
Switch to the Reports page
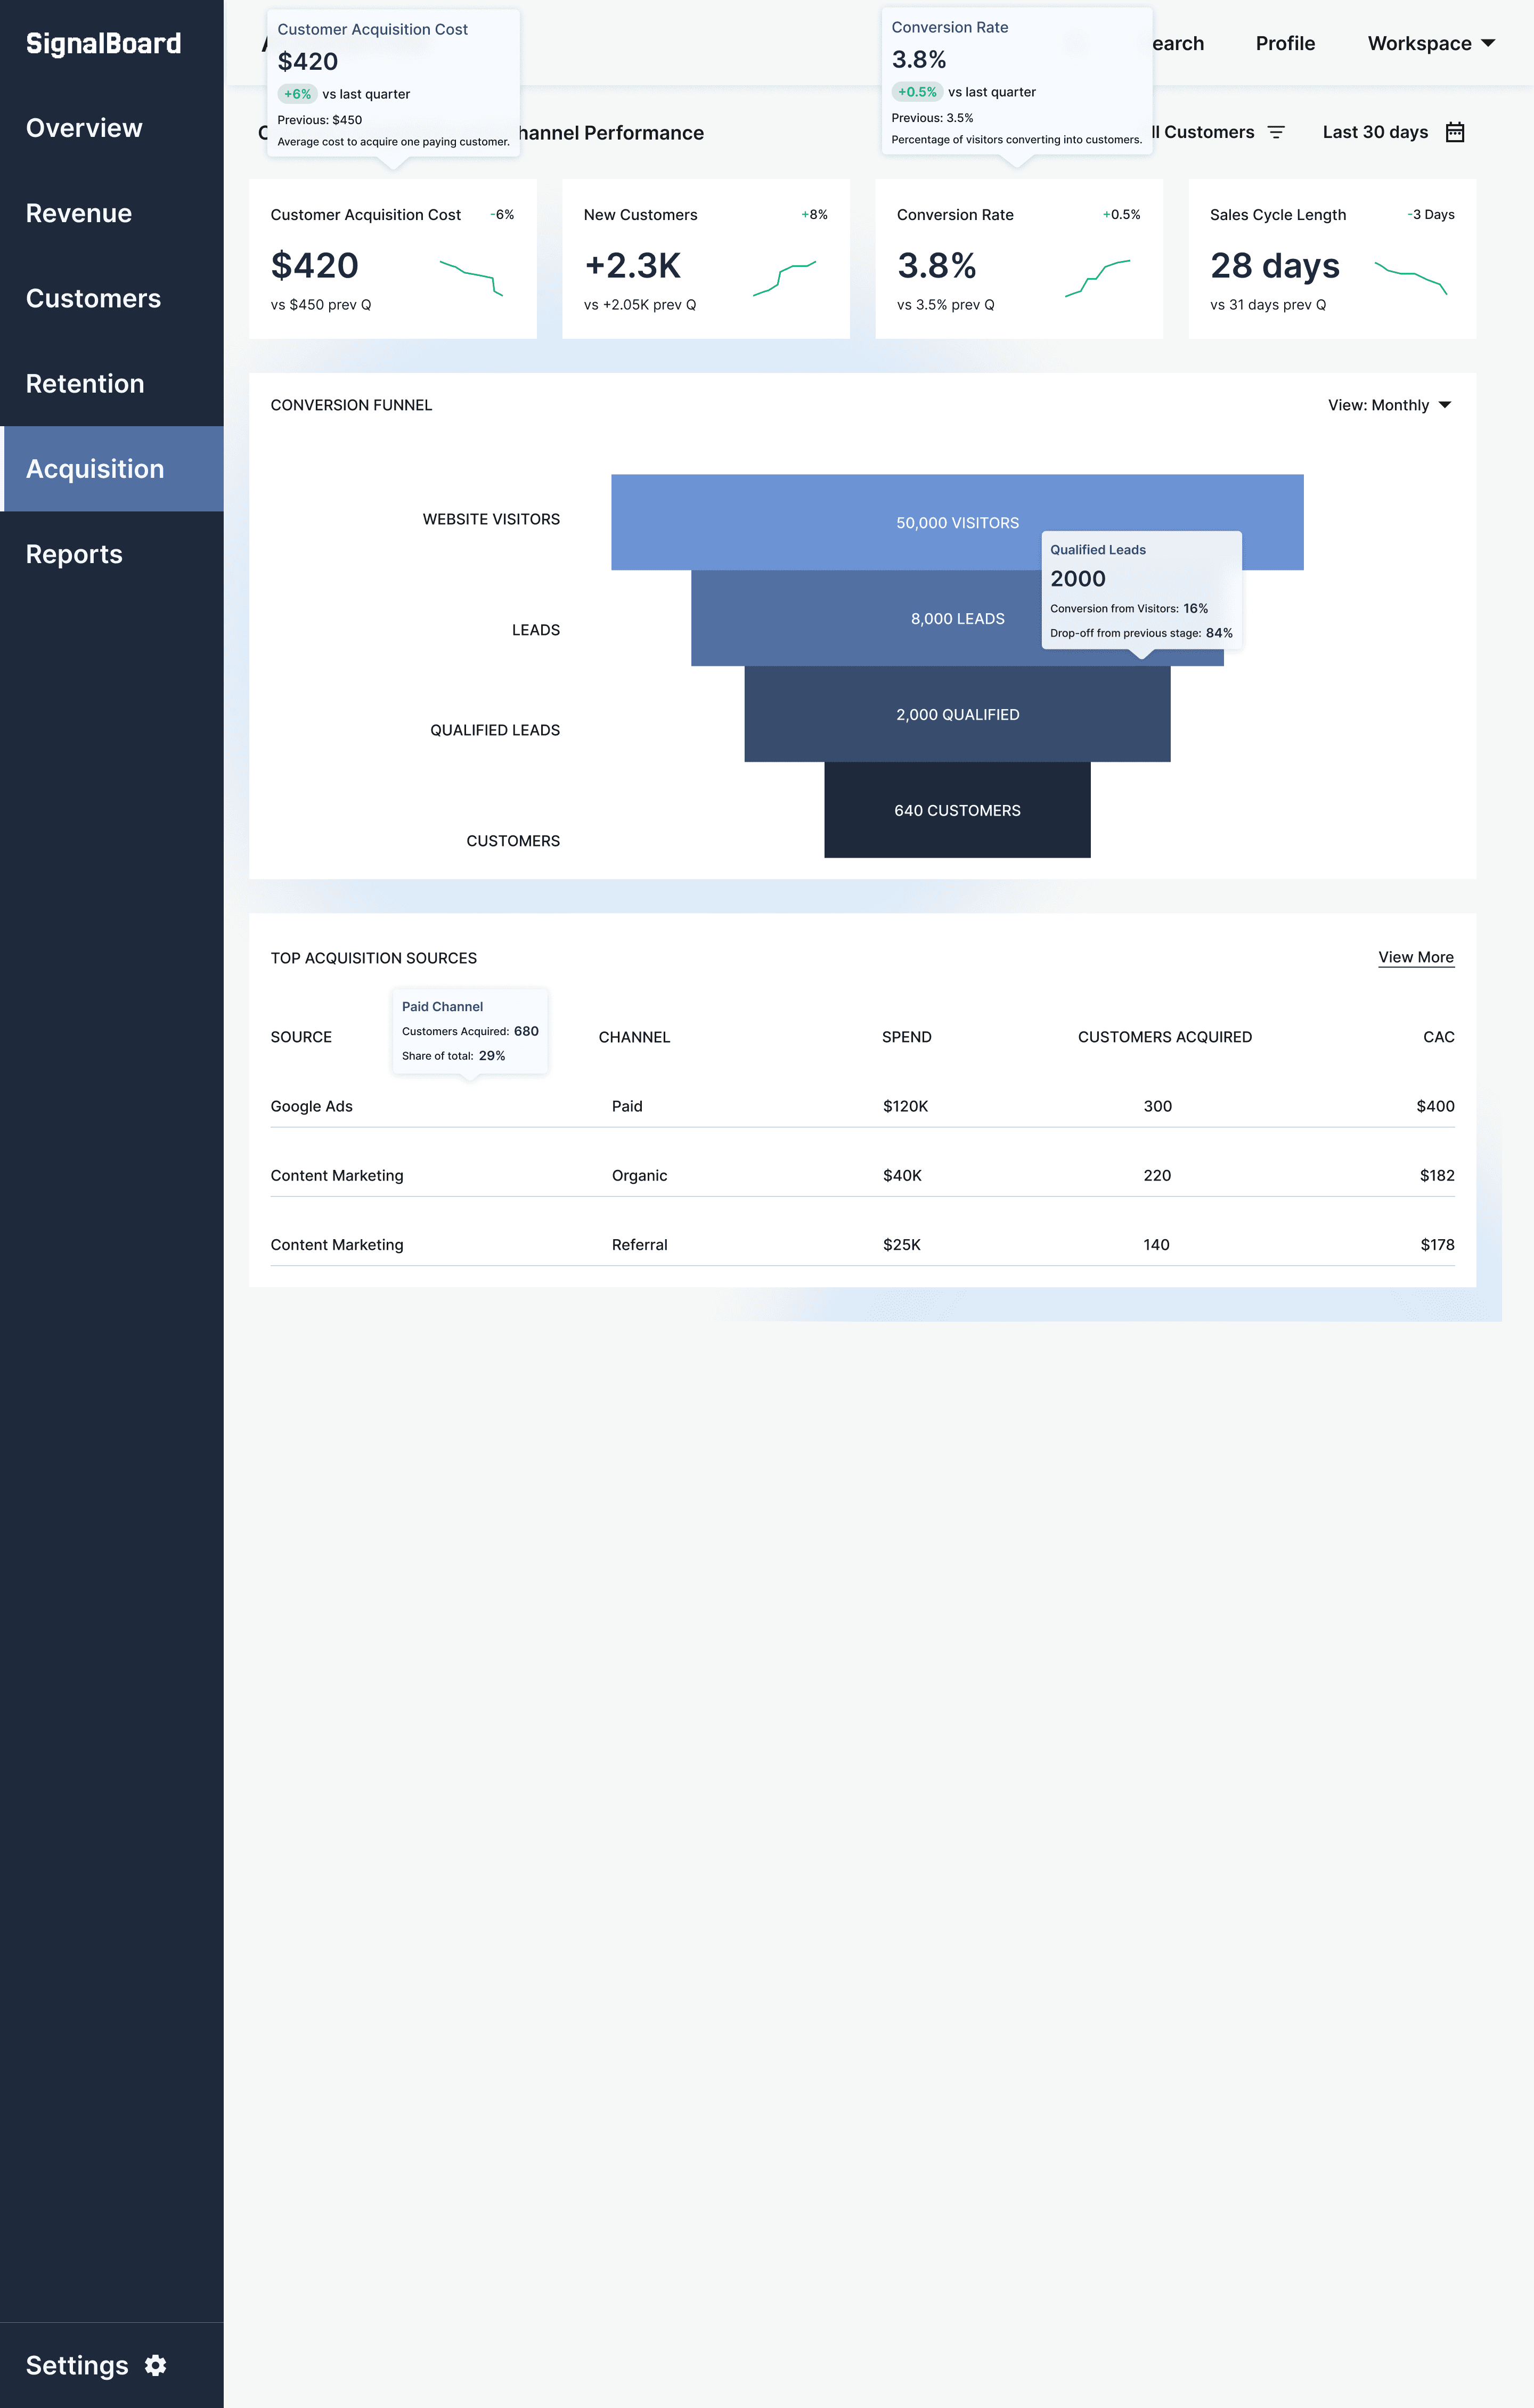point(74,554)
